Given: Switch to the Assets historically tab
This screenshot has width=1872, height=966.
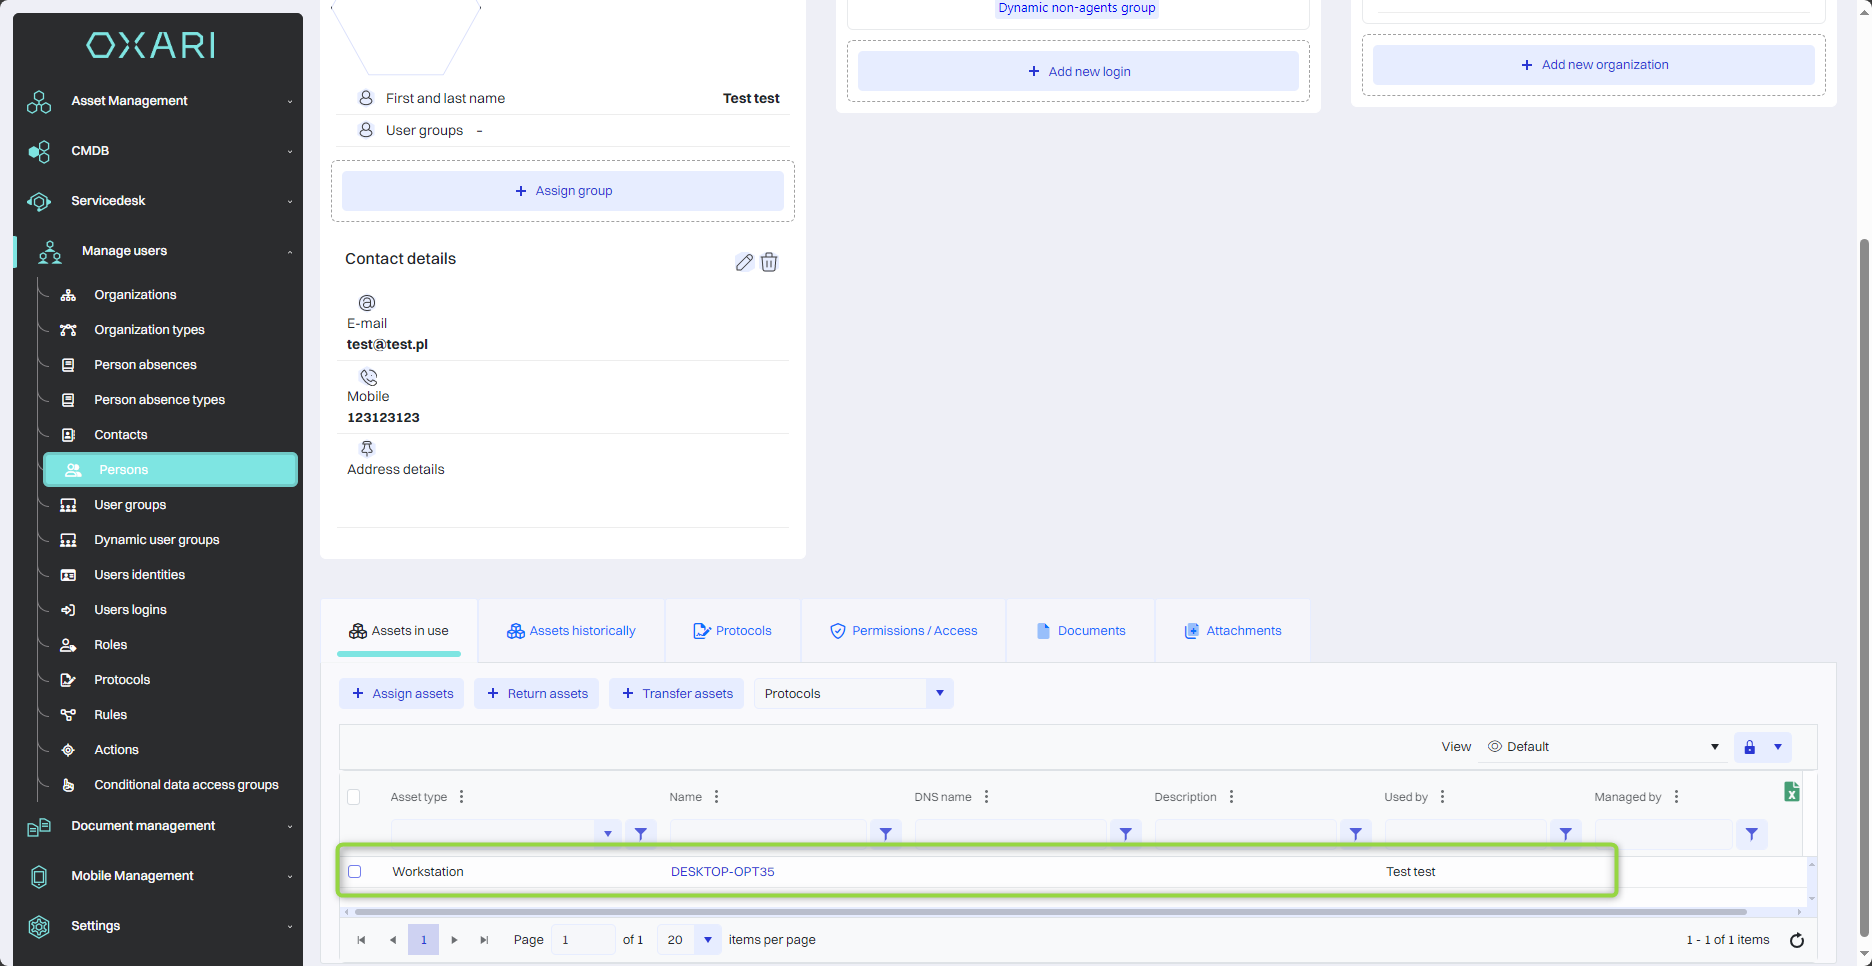Looking at the screenshot, I should pyautogui.click(x=571, y=631).
